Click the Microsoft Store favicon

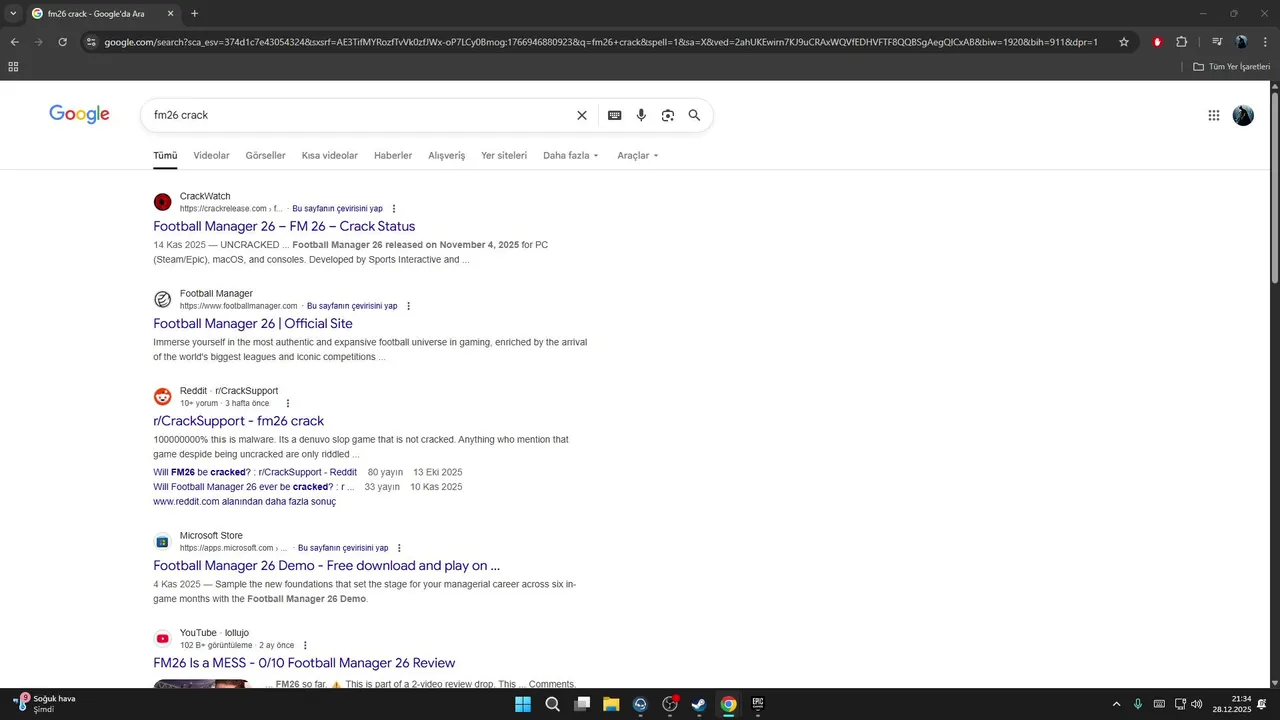click(162, 541)
